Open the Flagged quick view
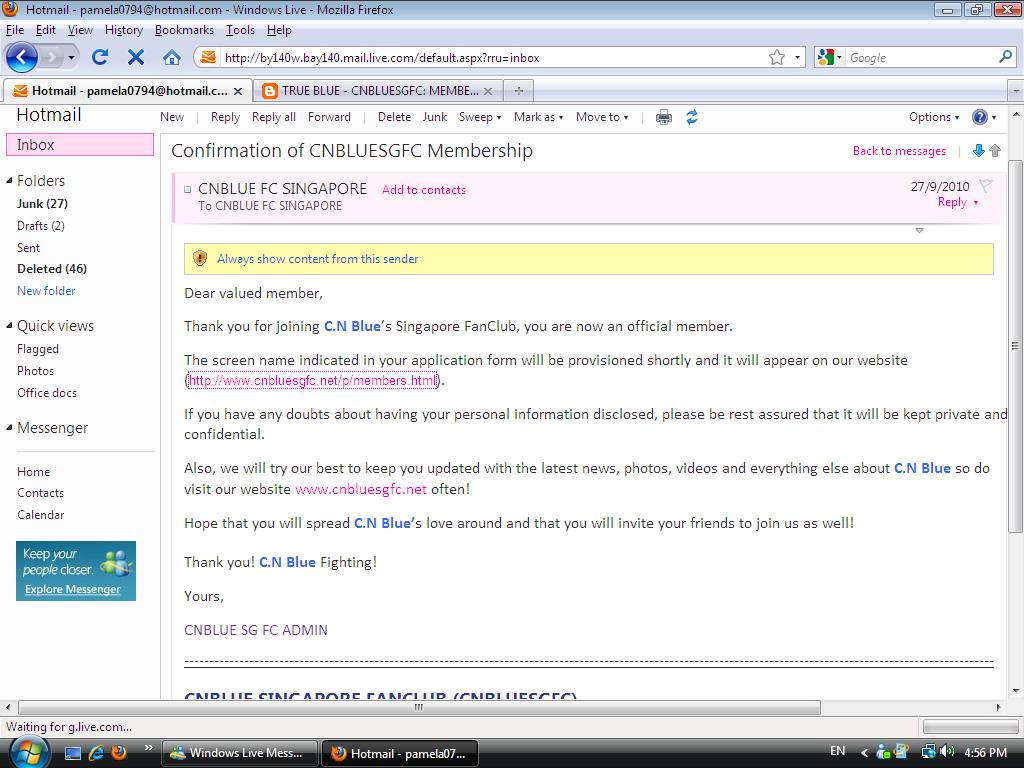This screenshot has height=768, width=1024. [38, 349]
